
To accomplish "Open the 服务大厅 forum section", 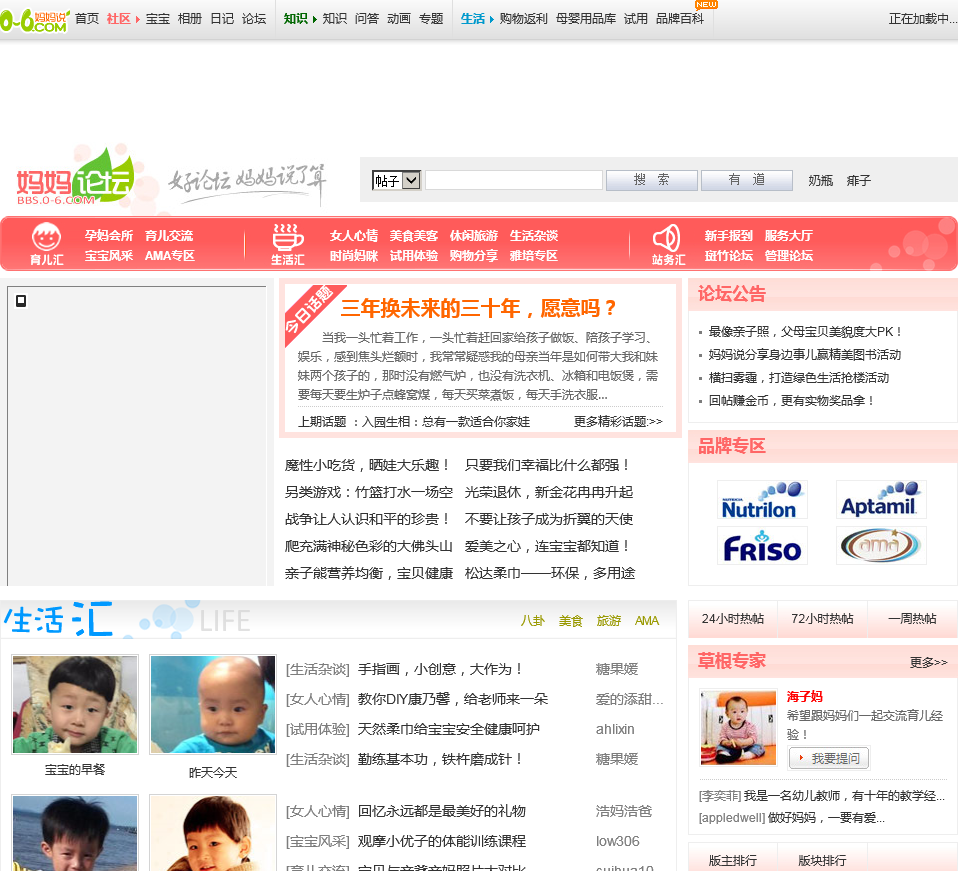I will [x=788, y=236].
